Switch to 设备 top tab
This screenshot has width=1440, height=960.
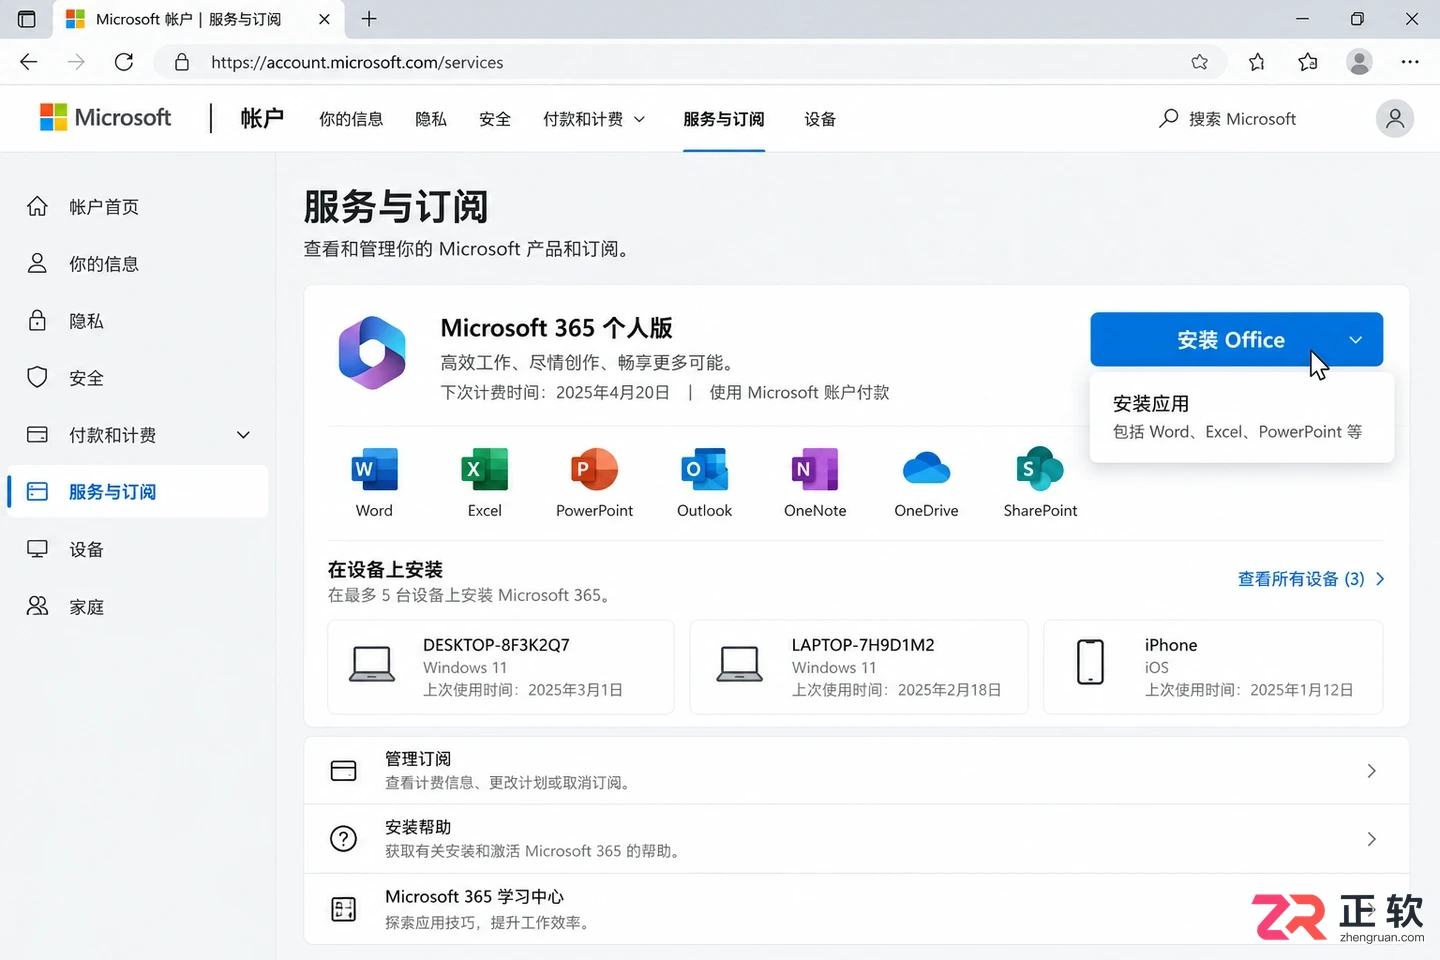coord(820,119)
